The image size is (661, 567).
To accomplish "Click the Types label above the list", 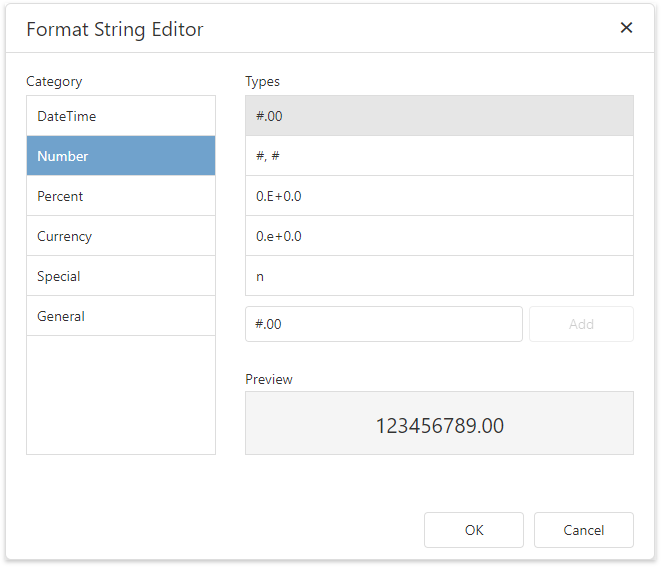I will point(262,82).
